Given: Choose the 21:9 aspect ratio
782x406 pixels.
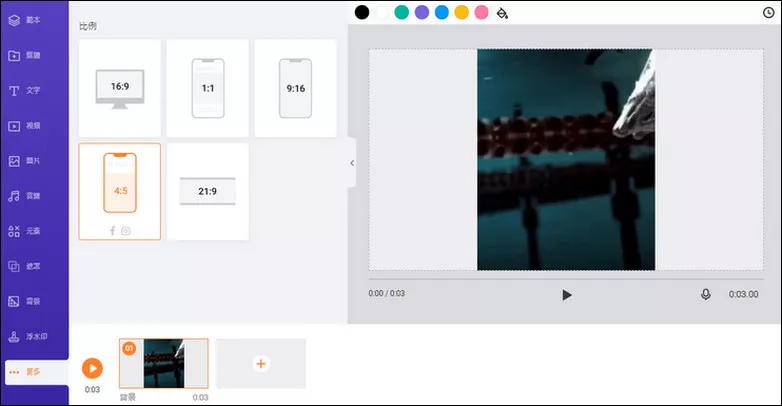Looking at the screenshot, I should click(x=207, y=192).
